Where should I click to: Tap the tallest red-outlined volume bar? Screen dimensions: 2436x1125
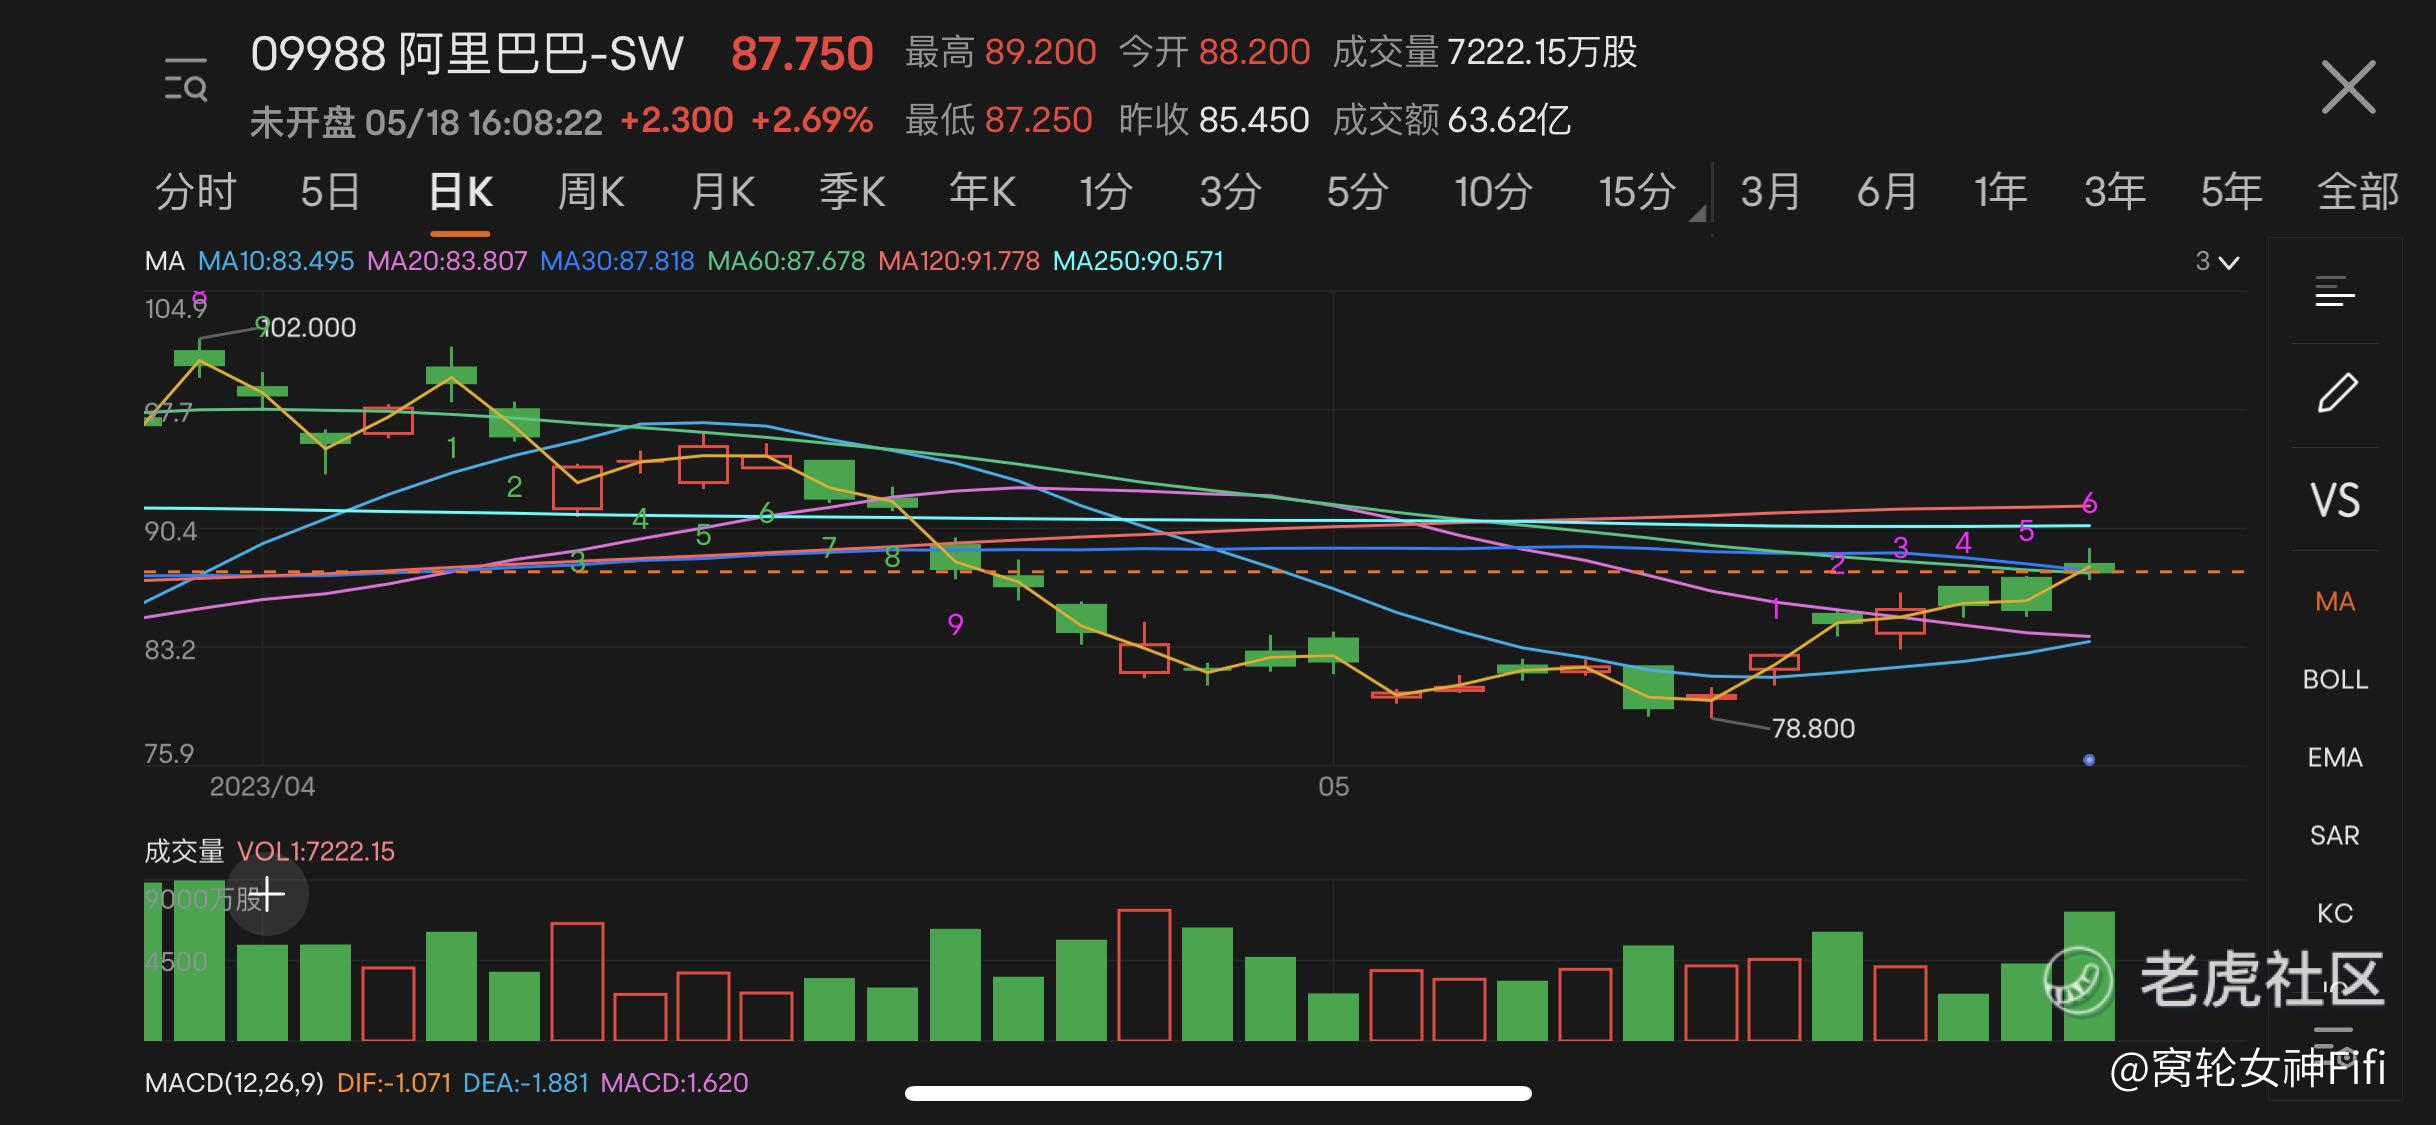click(x=1144, y=975)
